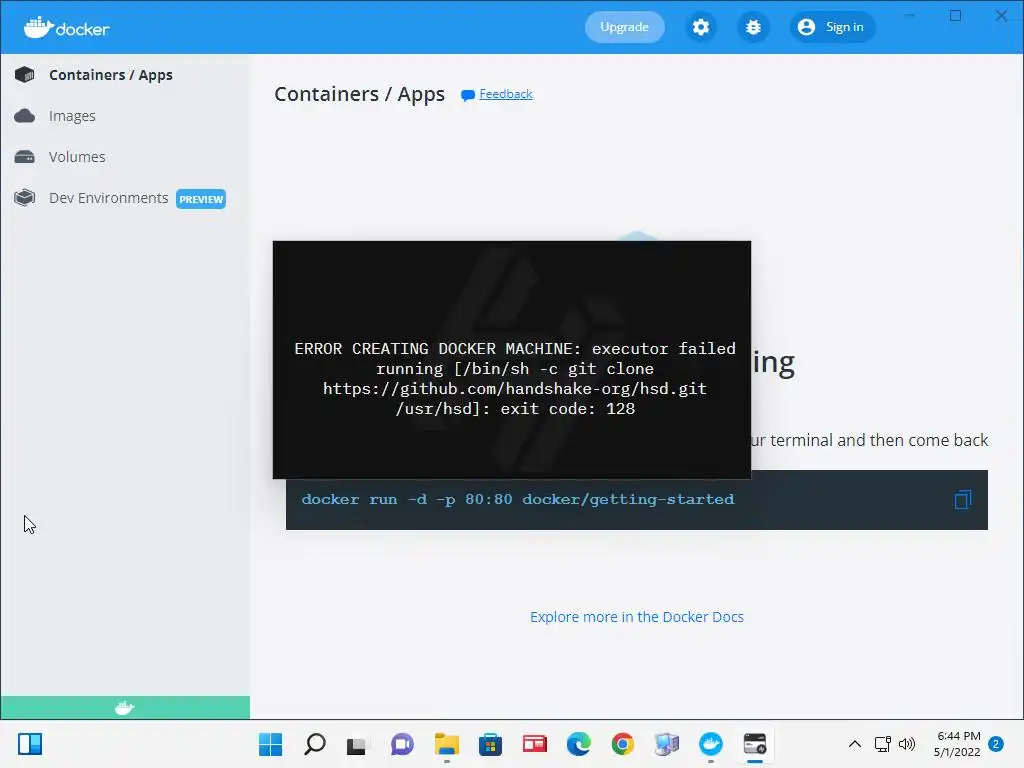Open network status tray icon
Image resolution: width=1024 pixels, height=768 pixels.
click(883, 744)
